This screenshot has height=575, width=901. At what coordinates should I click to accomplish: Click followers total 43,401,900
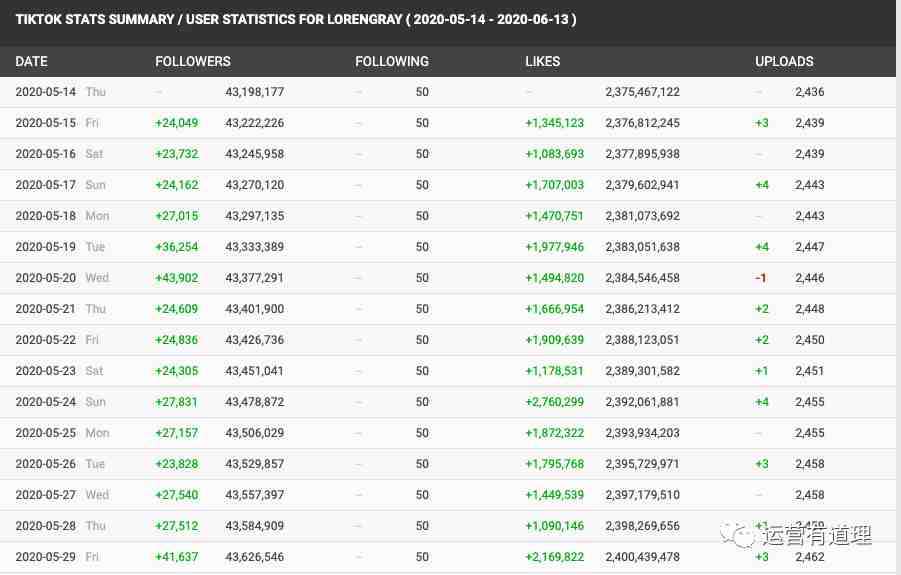click(255, 309)
